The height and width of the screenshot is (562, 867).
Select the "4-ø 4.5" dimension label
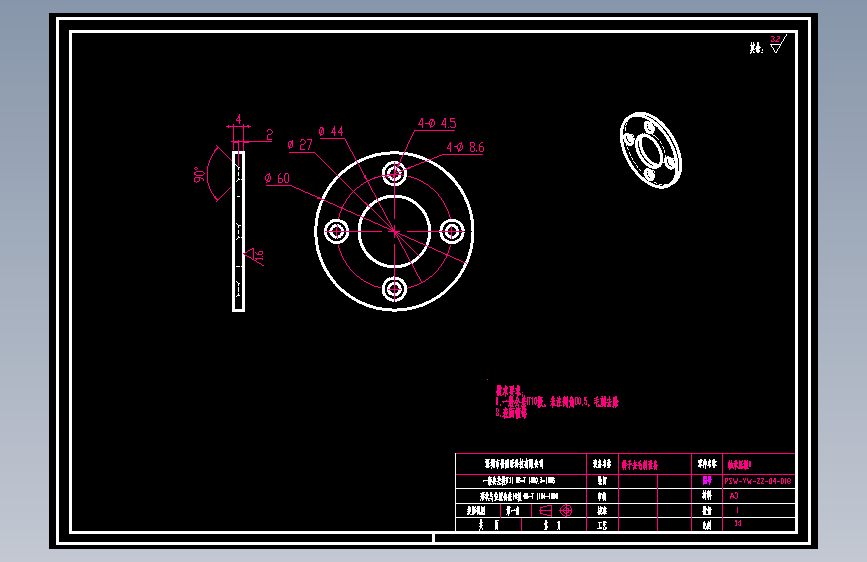(x=437, y=123)
